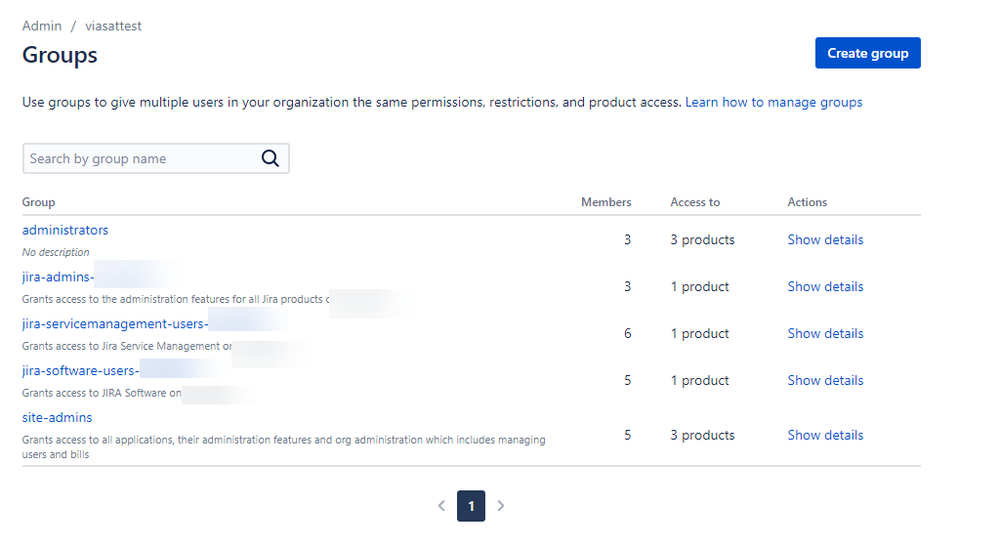999x554 pixels.
Task: Click the Members column header
Action: (x=606, y=202)
